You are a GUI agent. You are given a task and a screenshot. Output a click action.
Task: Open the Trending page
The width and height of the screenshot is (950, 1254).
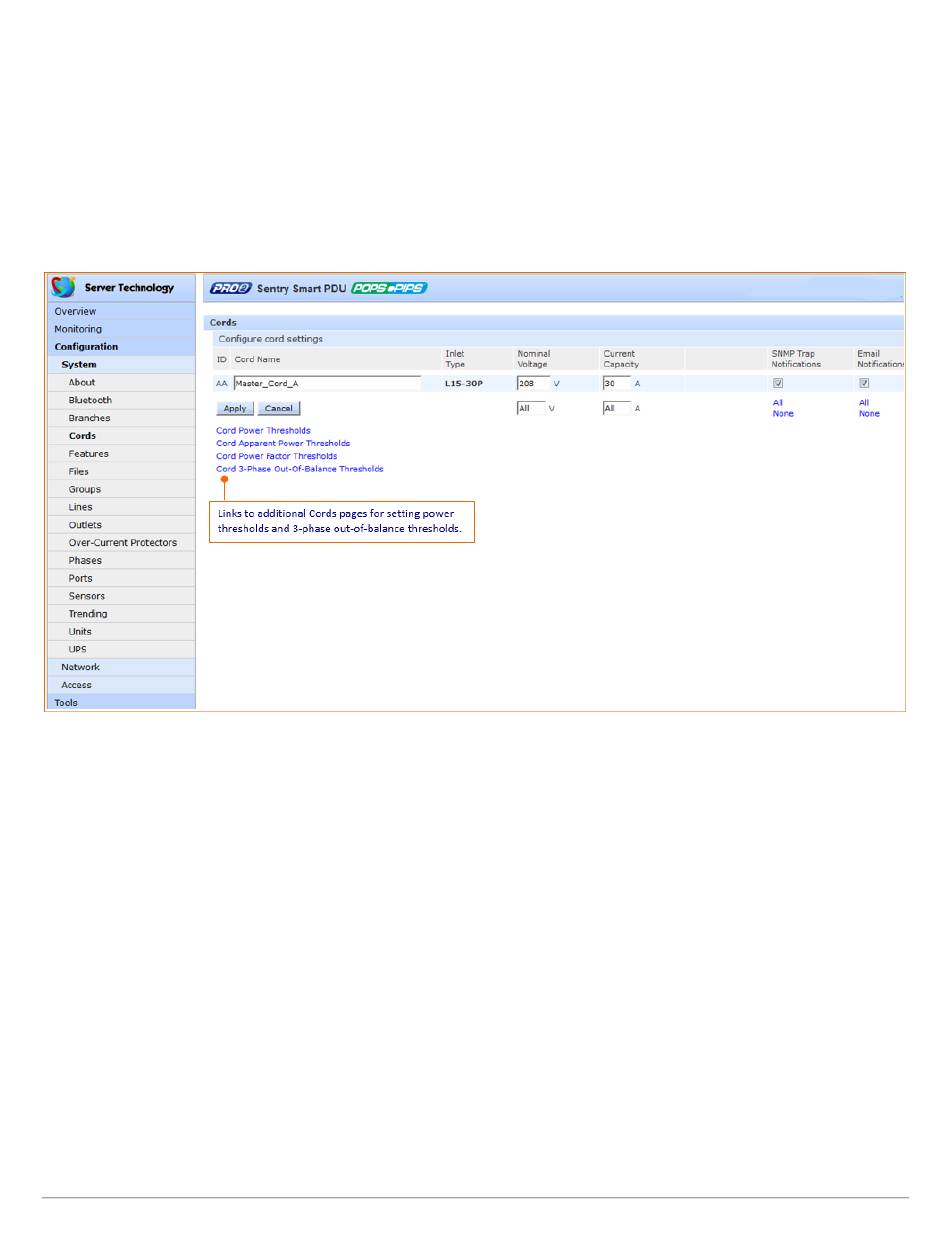(121, 614)
